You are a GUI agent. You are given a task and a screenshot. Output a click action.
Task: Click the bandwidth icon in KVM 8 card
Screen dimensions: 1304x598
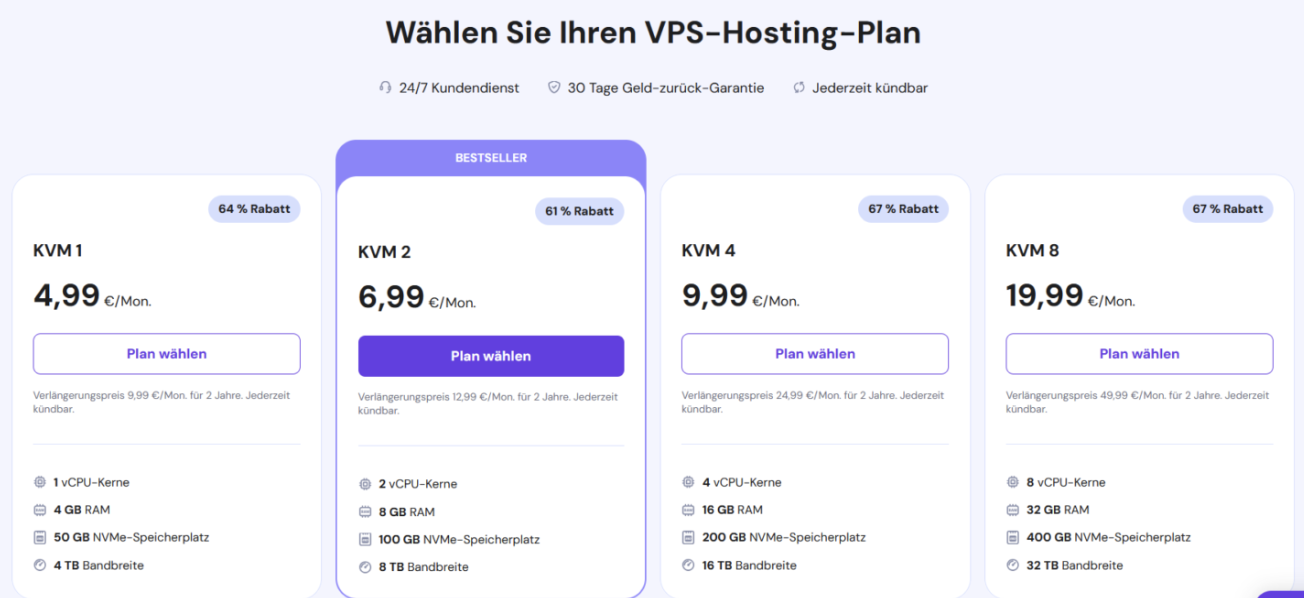coord(1014,565)
